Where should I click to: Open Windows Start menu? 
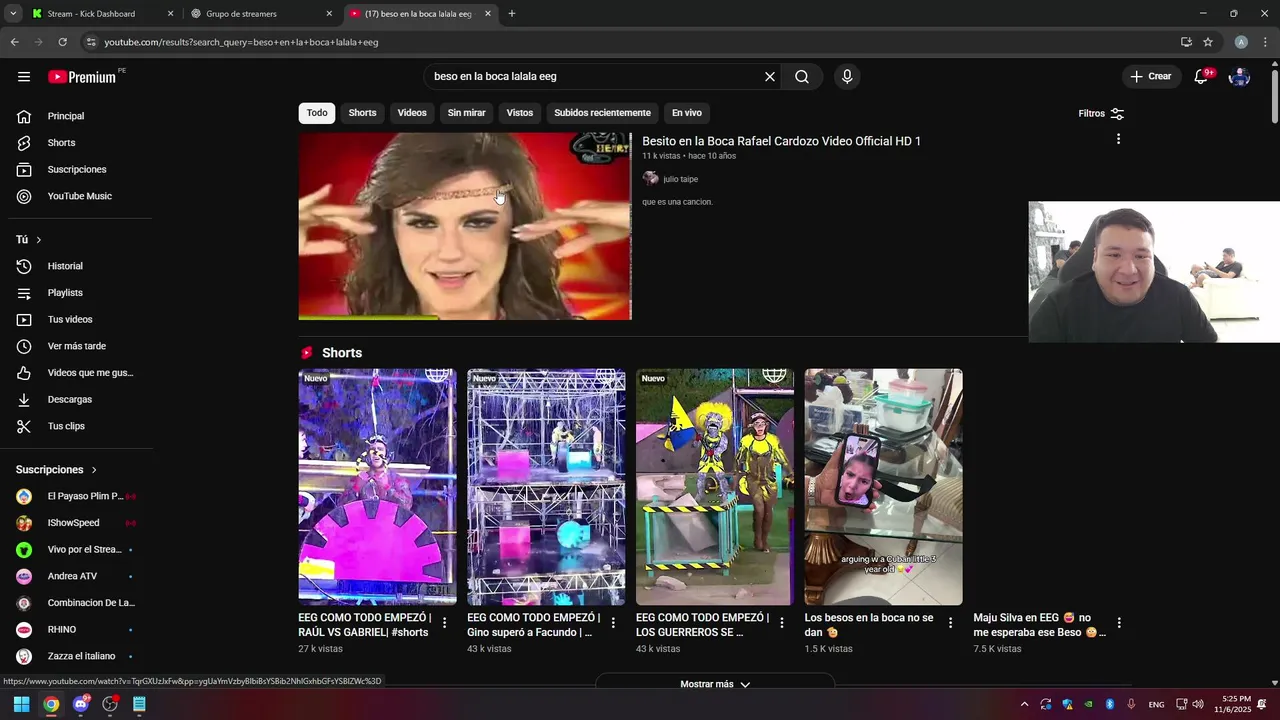(x=21, y=704)
